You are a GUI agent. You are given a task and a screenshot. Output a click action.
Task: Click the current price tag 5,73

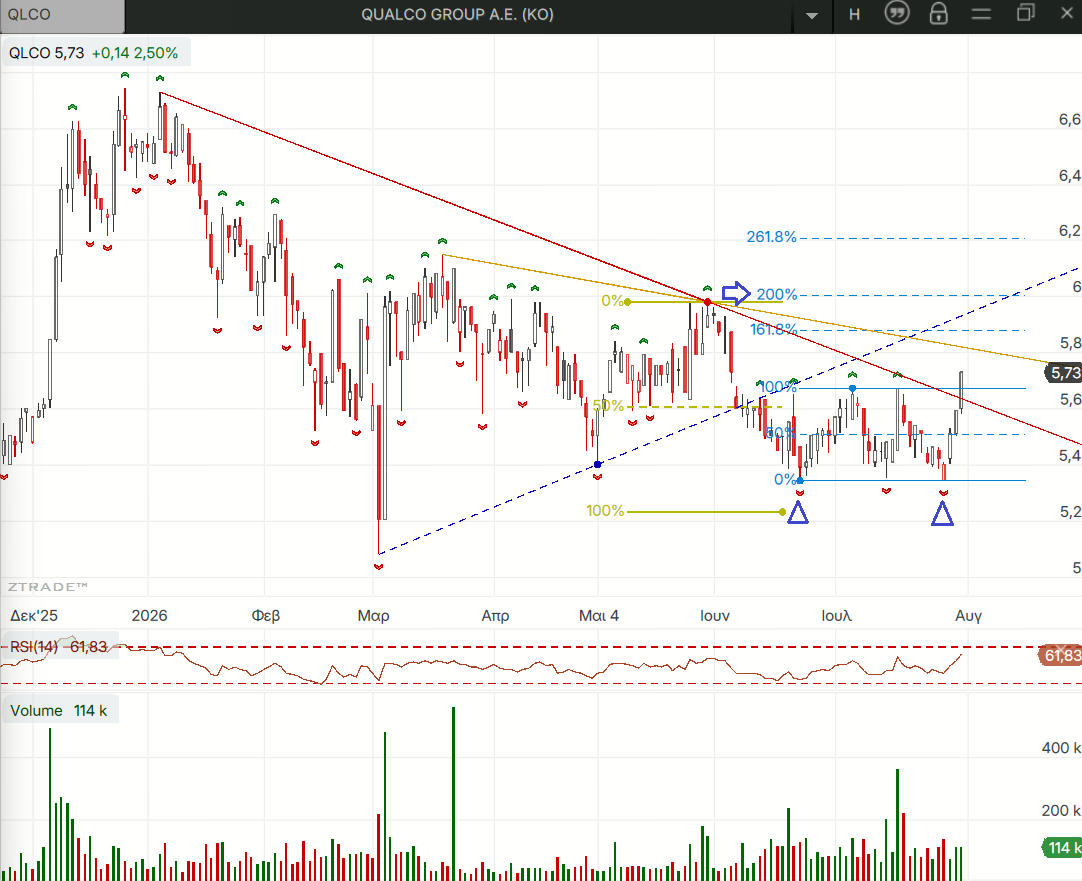coord(1064,373)
